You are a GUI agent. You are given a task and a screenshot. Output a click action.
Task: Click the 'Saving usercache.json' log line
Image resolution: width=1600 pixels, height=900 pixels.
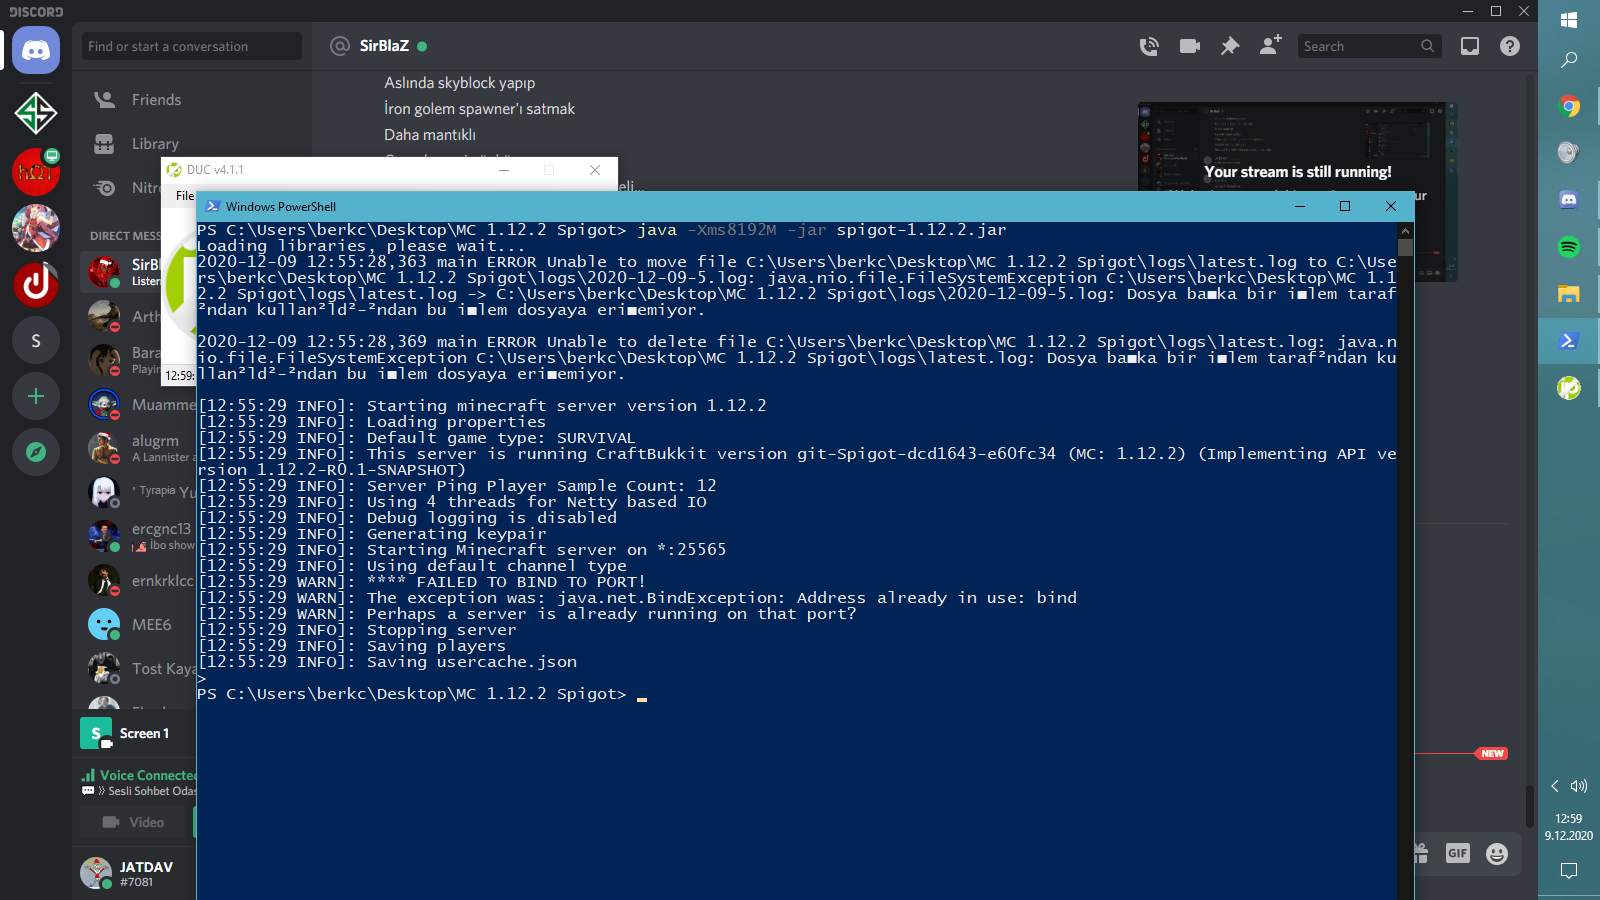point(387,662)
